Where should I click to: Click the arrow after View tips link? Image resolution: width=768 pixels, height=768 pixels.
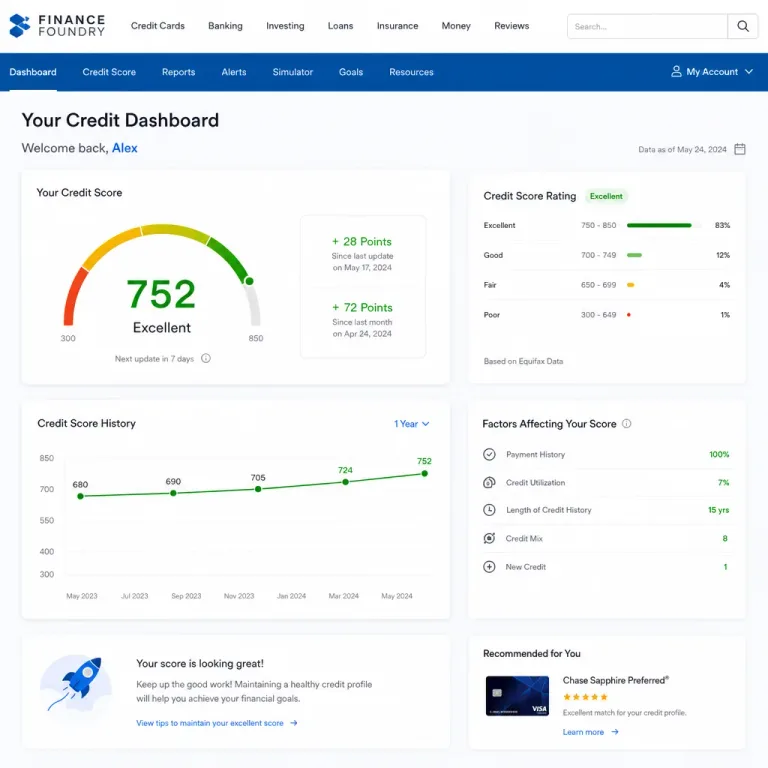pyautogui.click(x=293, y=723)
